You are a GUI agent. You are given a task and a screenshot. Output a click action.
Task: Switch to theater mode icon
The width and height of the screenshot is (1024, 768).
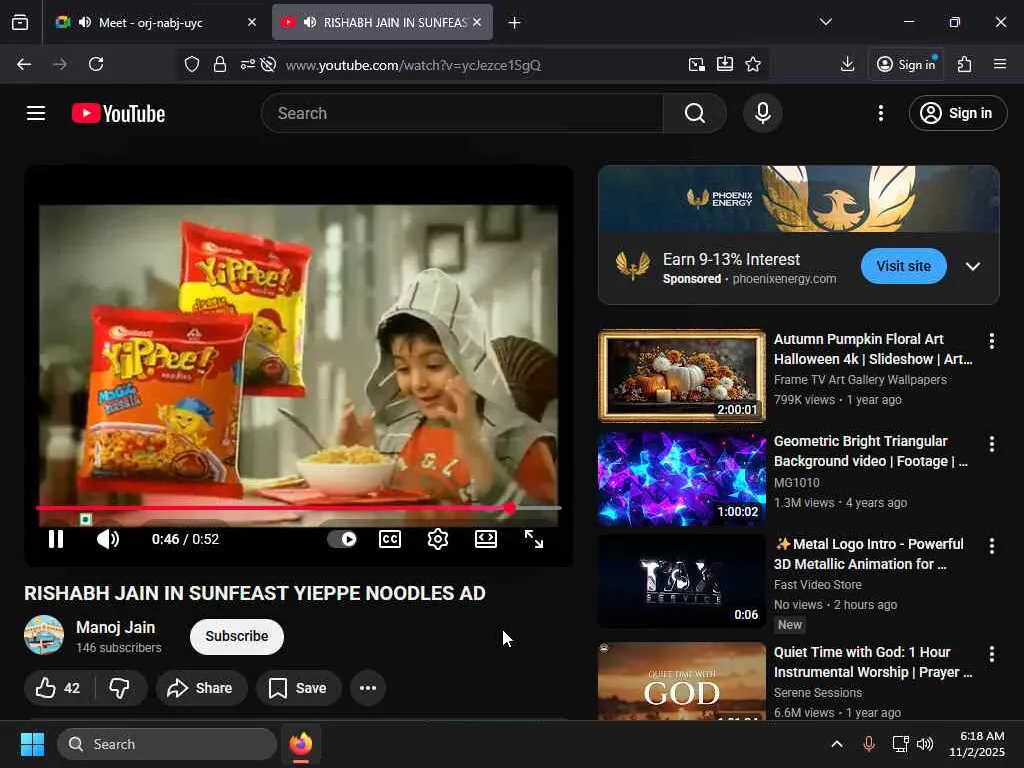(486, 539)
